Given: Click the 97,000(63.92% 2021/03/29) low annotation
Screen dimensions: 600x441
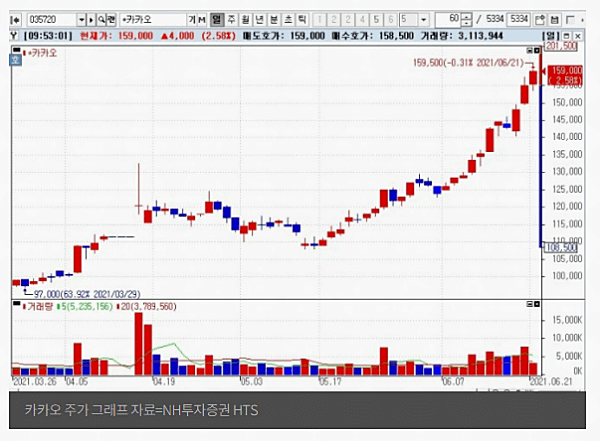Looking at the screenshot, I should point(87,294).
